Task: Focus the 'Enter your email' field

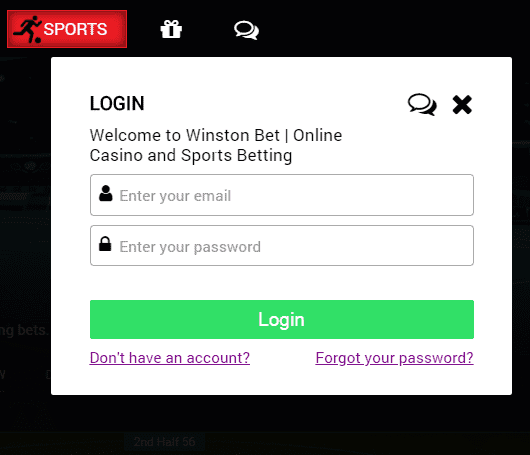Action: (282, 195)
